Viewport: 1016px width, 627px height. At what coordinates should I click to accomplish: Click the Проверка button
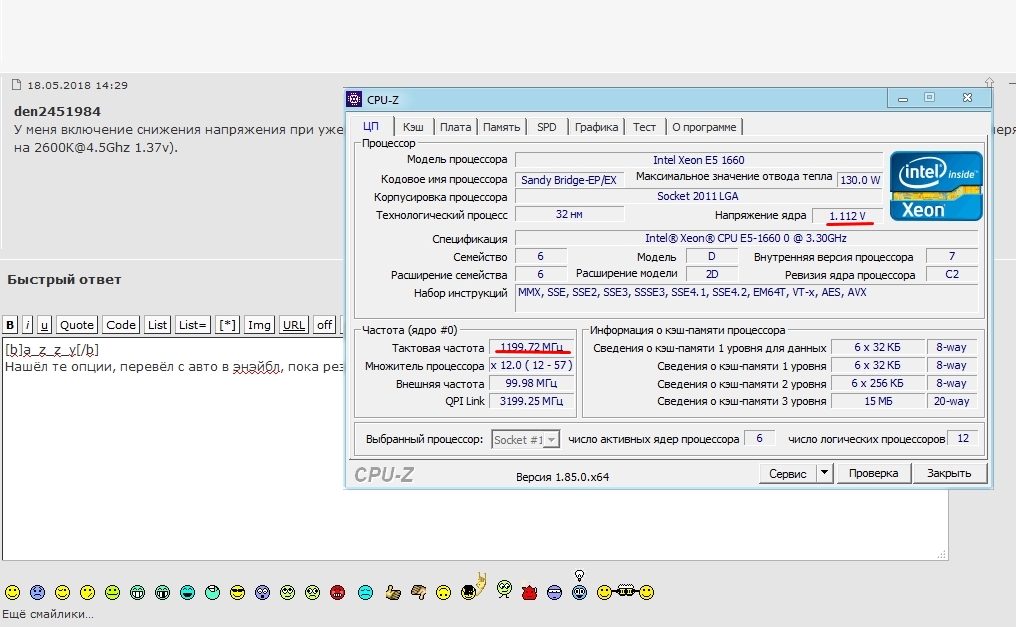[x=873, y=473]
